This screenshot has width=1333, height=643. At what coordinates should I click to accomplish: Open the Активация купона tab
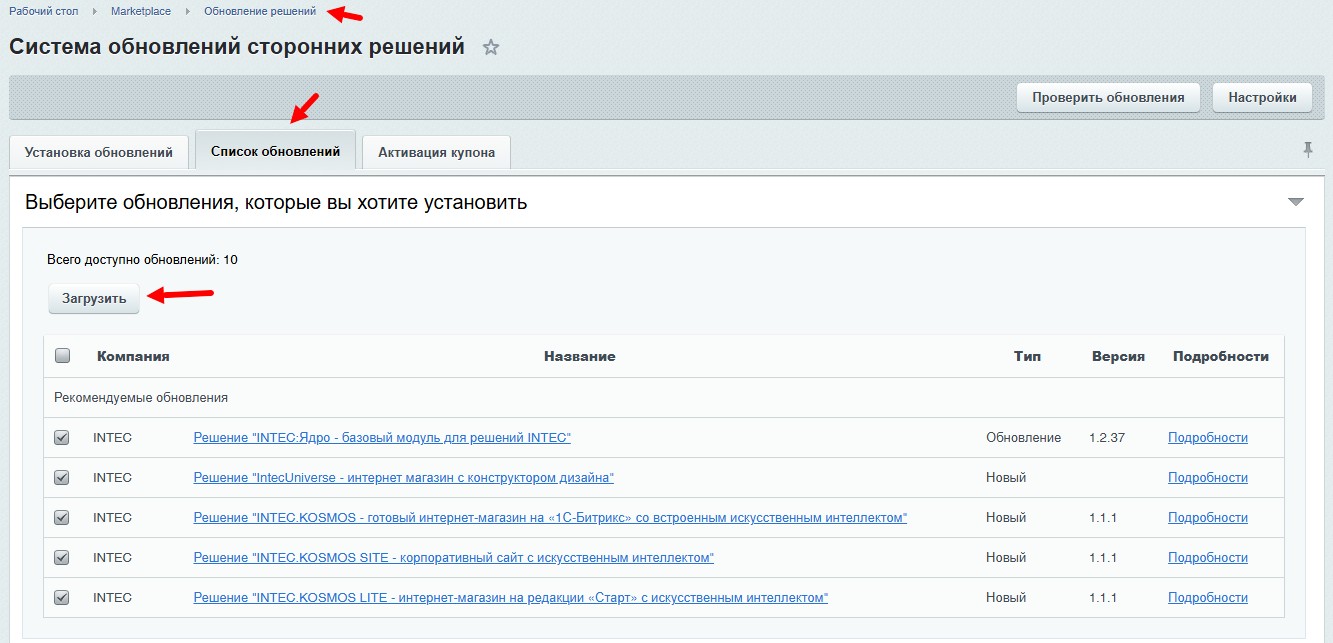click(436, 152)
